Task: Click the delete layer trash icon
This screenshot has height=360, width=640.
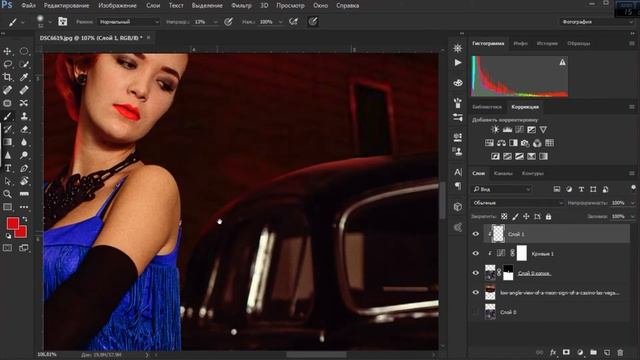Action: click(620, 352)
